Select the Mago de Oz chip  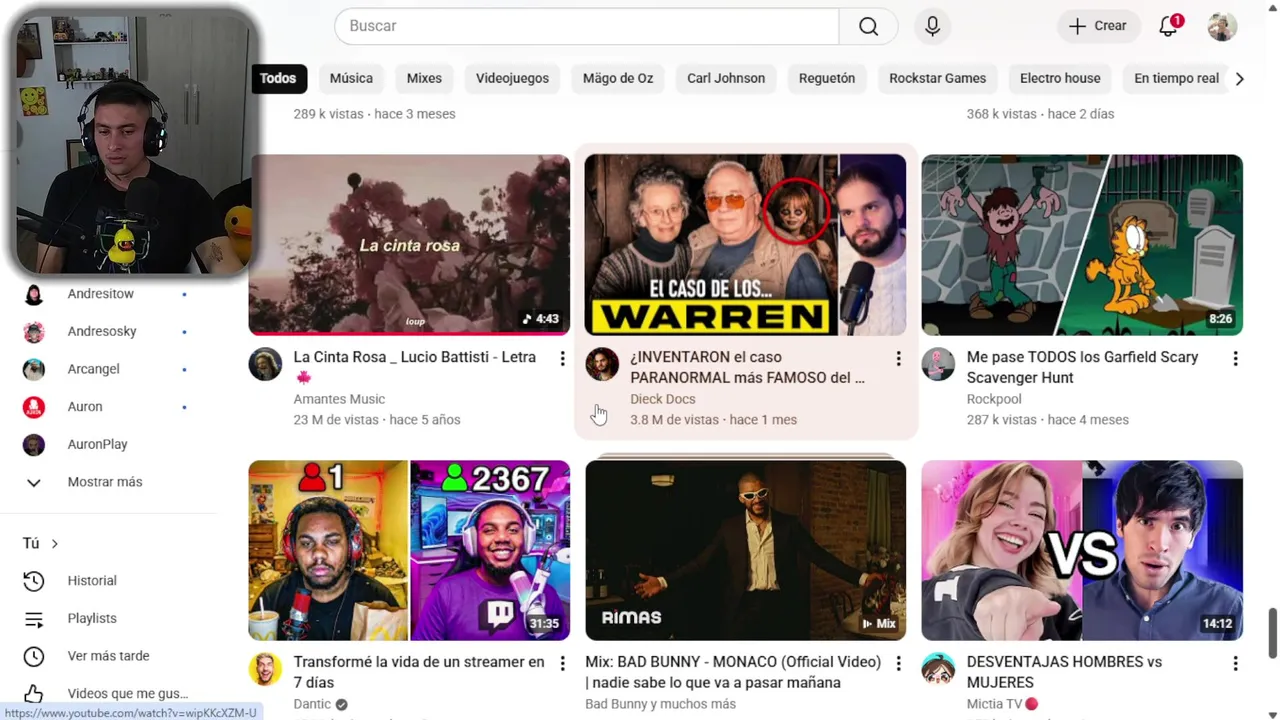(x=618, y=78)
